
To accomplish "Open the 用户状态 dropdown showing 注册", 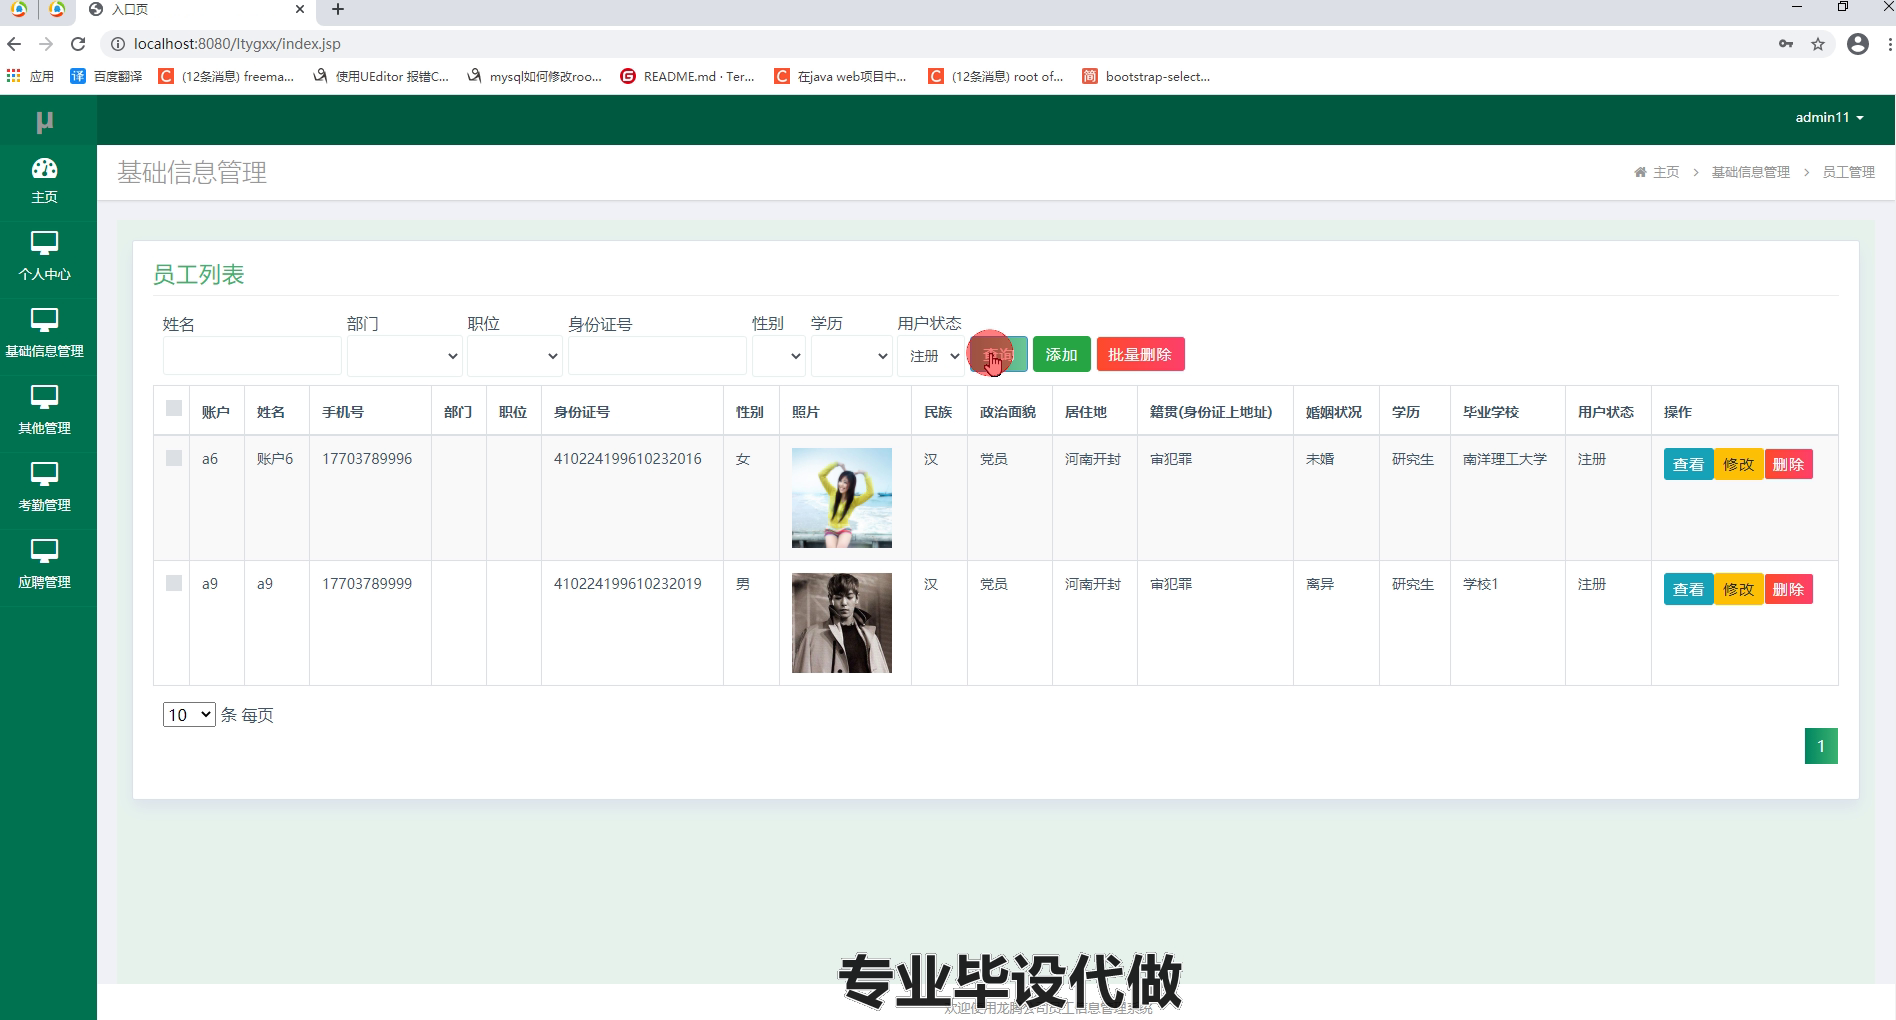I will coord(930,356).
